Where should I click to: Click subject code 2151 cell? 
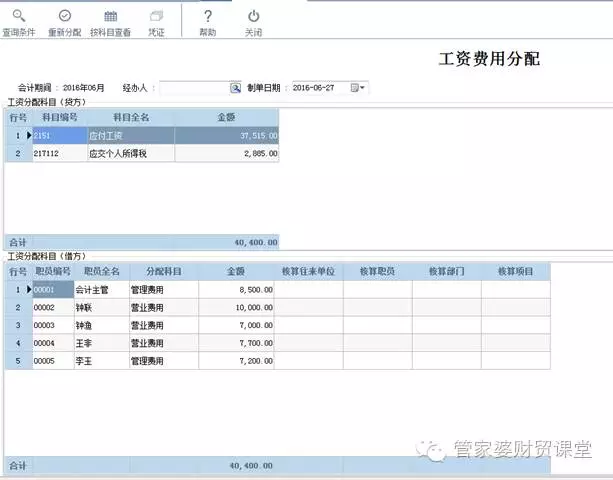point(60,136)
